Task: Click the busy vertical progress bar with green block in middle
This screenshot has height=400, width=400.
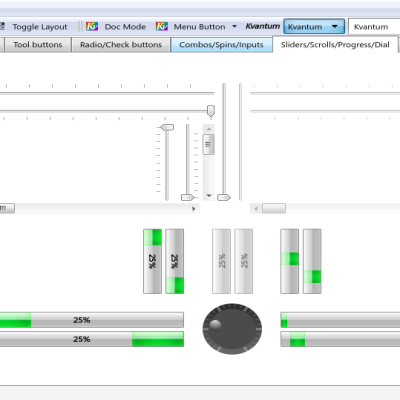Action: coord(290,261)
